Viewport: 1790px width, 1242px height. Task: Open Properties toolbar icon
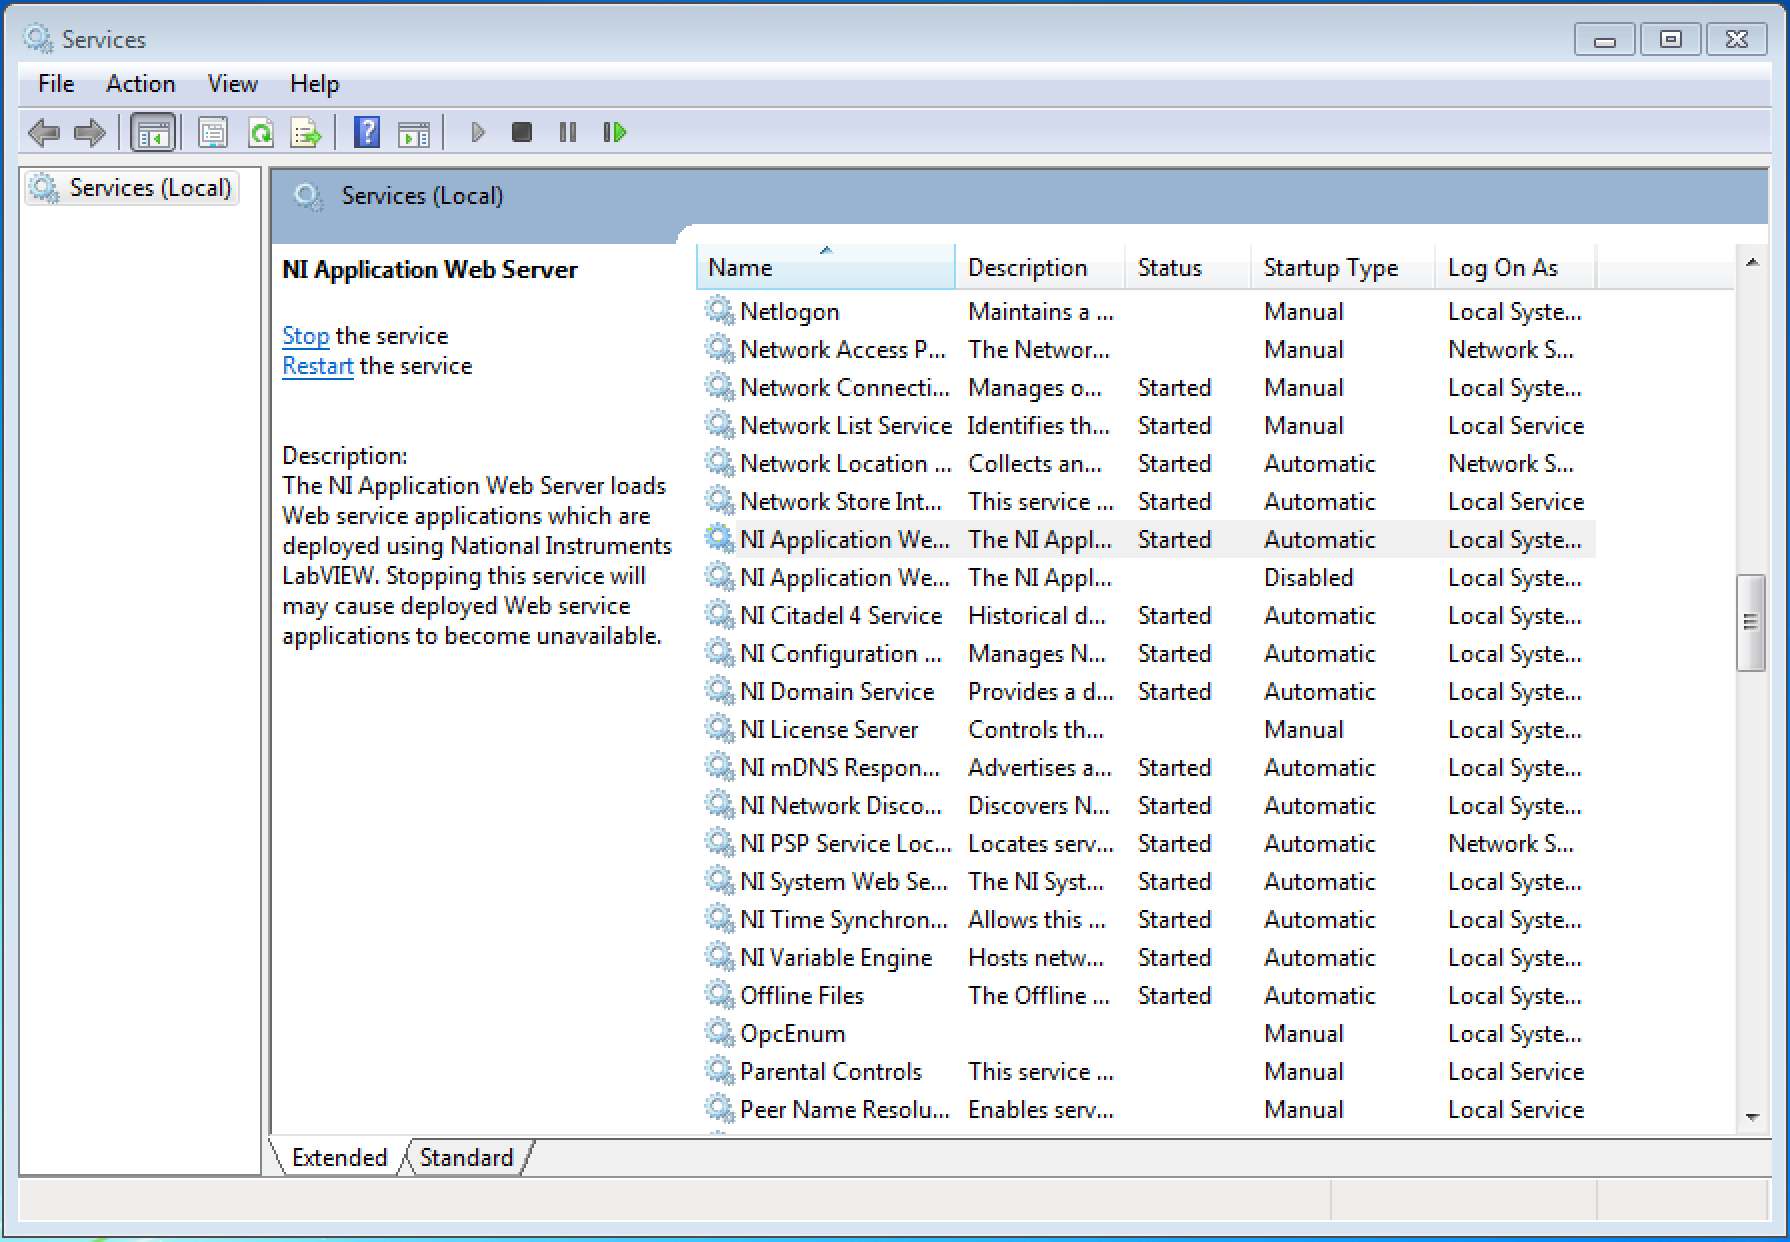pyautogui.click(x=212, y=132)
